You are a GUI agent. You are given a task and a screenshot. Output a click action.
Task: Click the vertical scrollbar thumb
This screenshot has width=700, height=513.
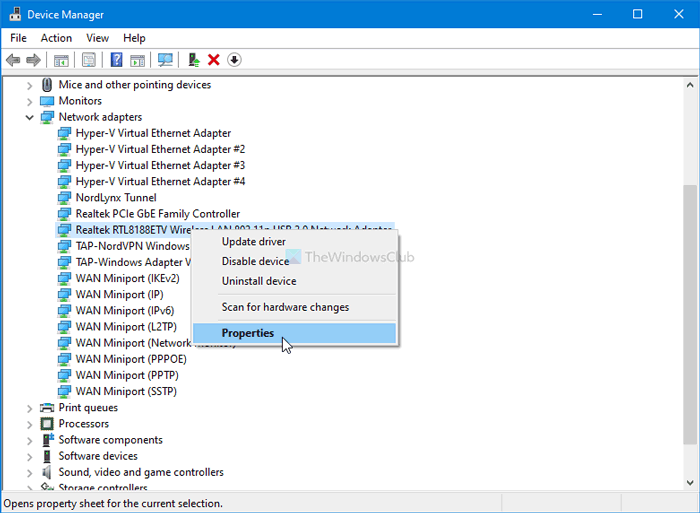point(690,314)
